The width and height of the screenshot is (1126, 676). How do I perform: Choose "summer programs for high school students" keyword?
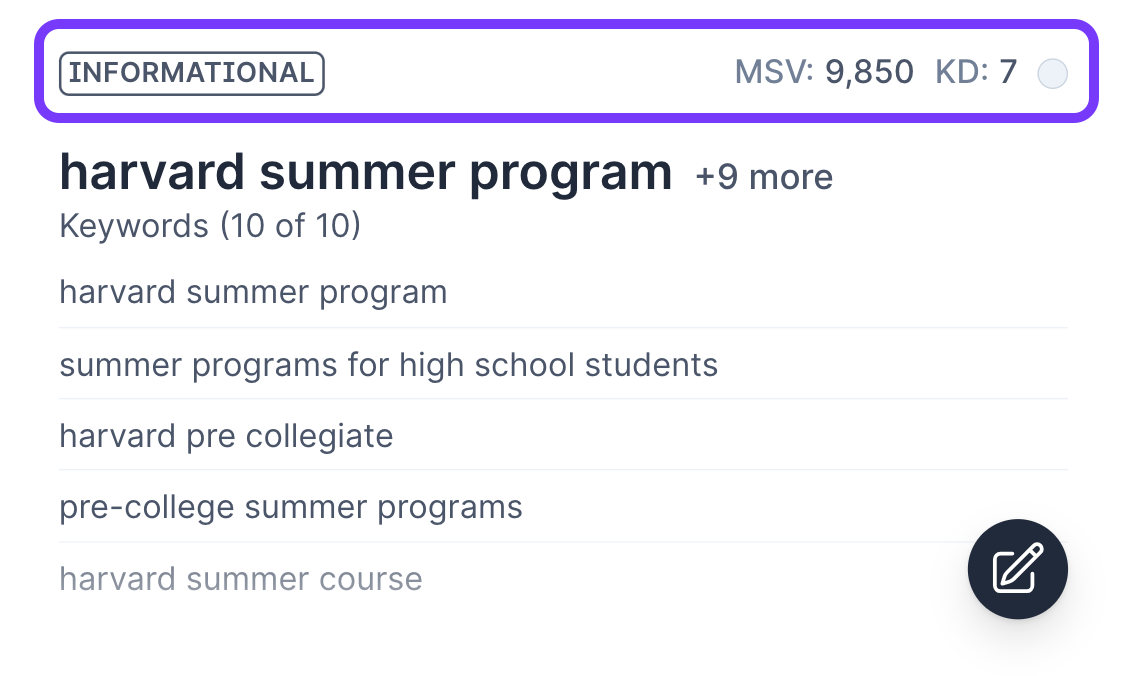[388, 365]
